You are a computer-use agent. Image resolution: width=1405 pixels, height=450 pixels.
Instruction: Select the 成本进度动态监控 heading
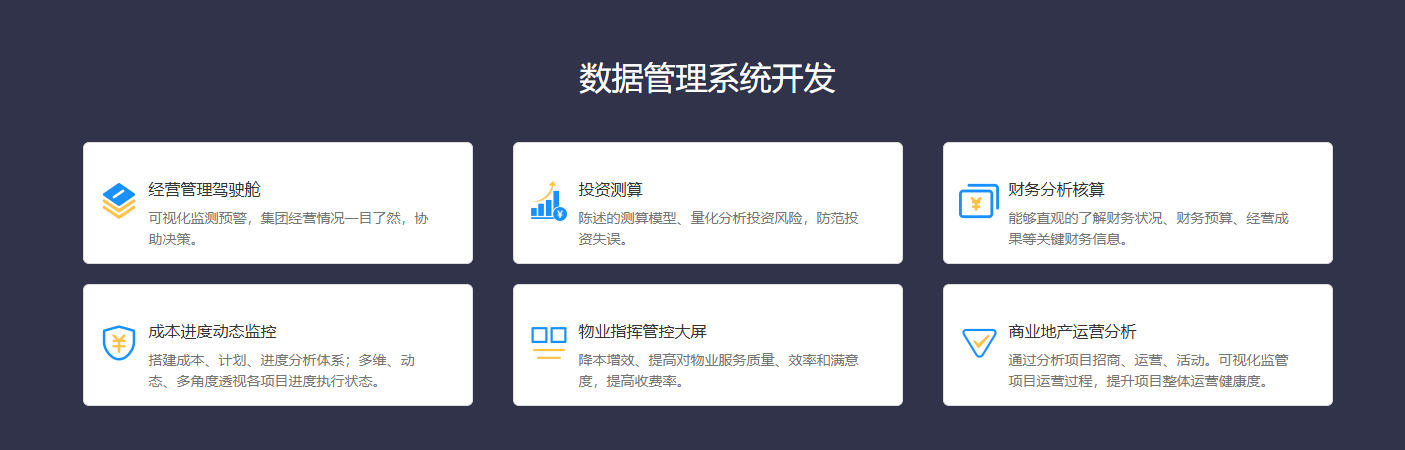(x=212, y=332)
